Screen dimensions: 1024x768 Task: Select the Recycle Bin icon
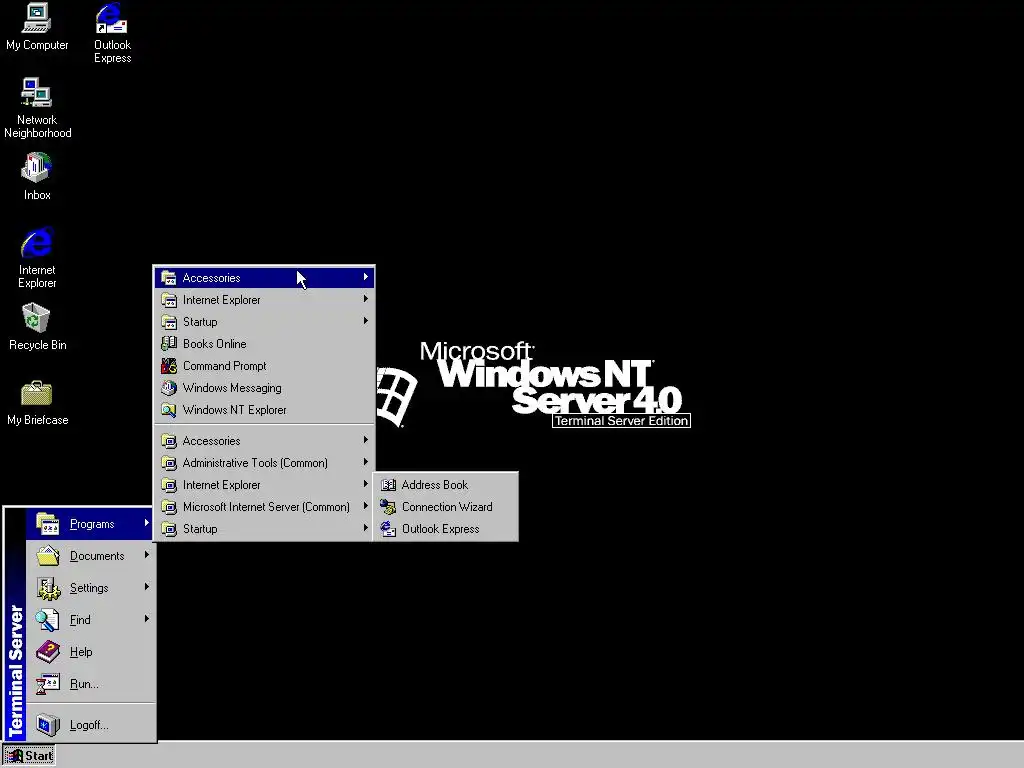point(37,327)
